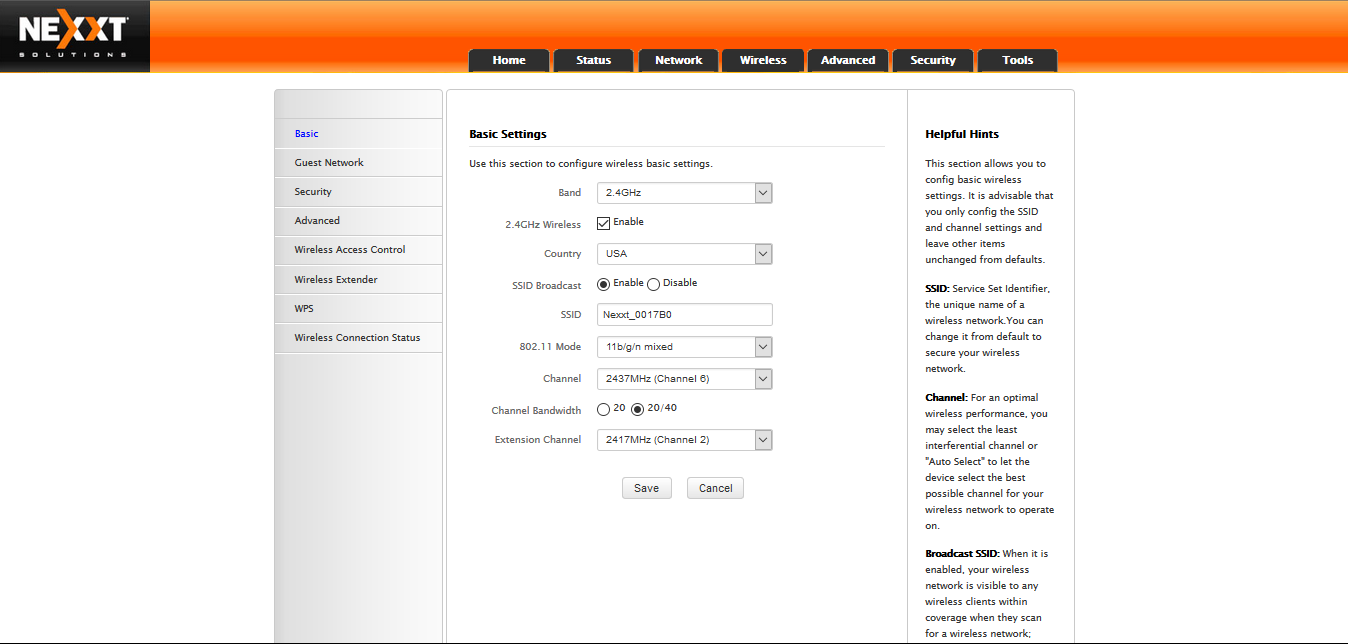Viewport: 1348px width, 644px height.
Task: Click the Cancel button
Action: click(716, 488)
